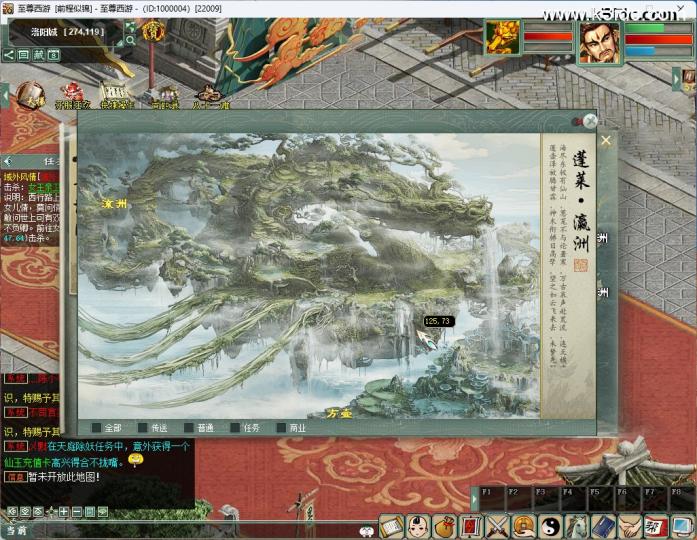This screenshot has width=697, height=540.
Task: Open the computer monitor system icon
Action: (683, 527)
